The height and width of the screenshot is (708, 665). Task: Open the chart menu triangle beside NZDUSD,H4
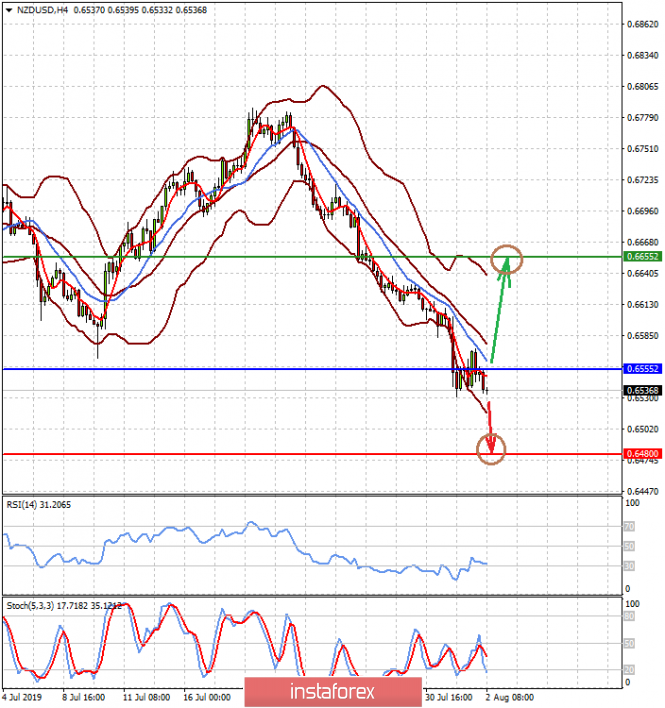coord(9,10)
